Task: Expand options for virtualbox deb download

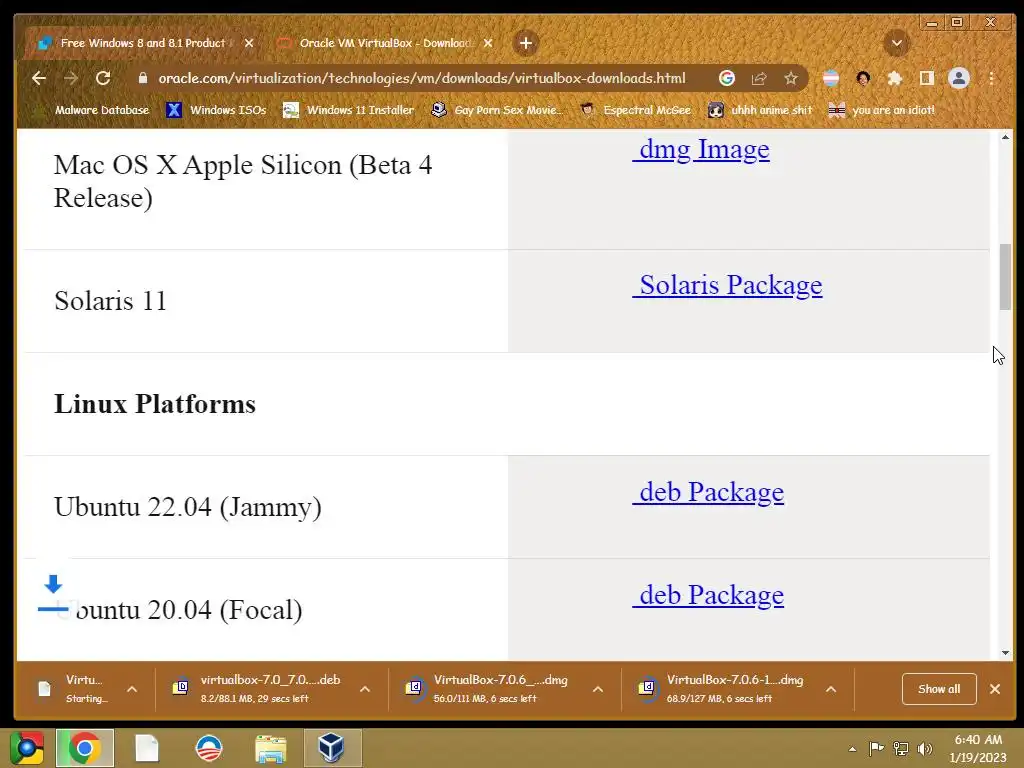Action: coord(365,689)
